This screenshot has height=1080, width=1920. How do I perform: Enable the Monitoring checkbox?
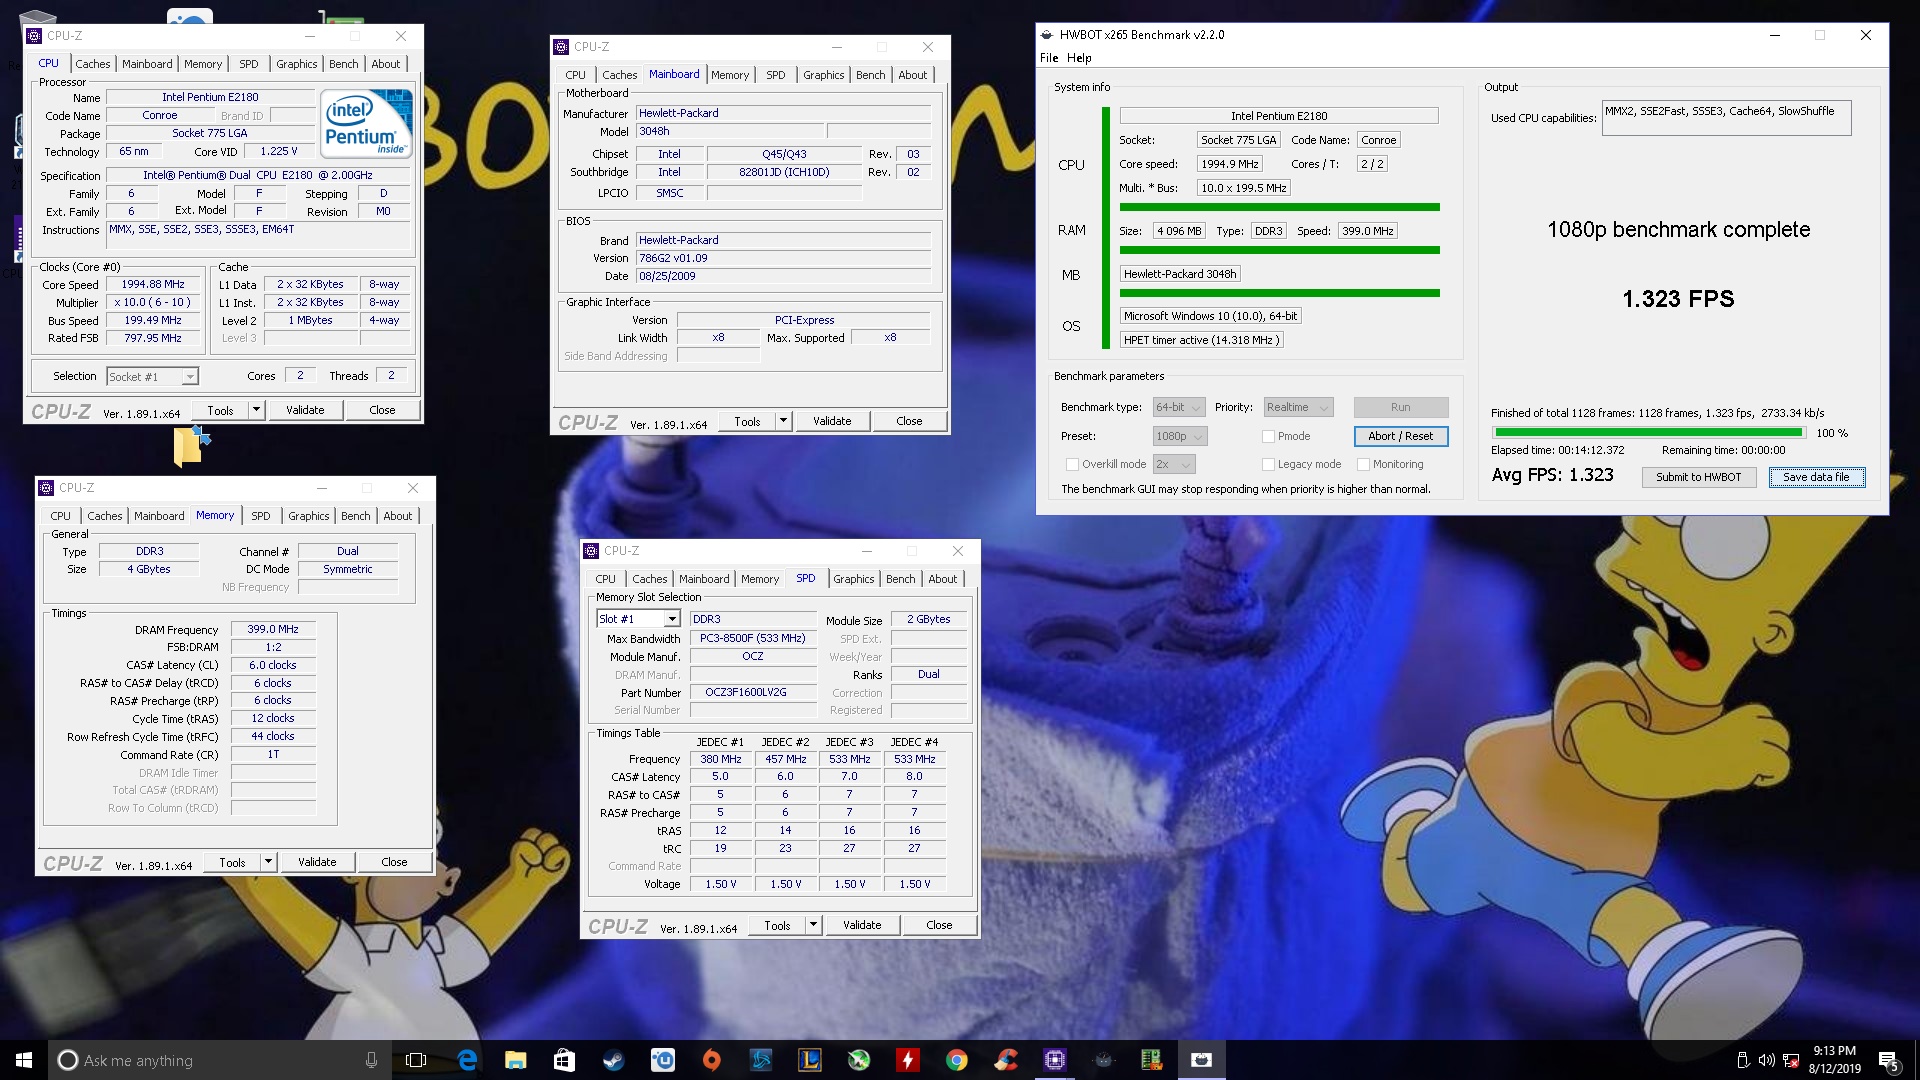(x=1363, y=464)
